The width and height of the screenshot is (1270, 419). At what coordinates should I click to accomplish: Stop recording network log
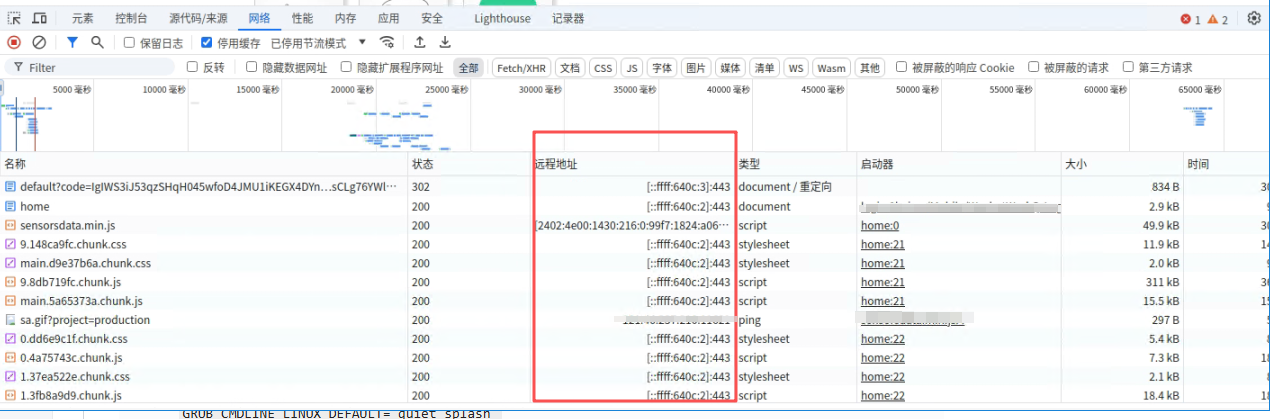point(14,42)
